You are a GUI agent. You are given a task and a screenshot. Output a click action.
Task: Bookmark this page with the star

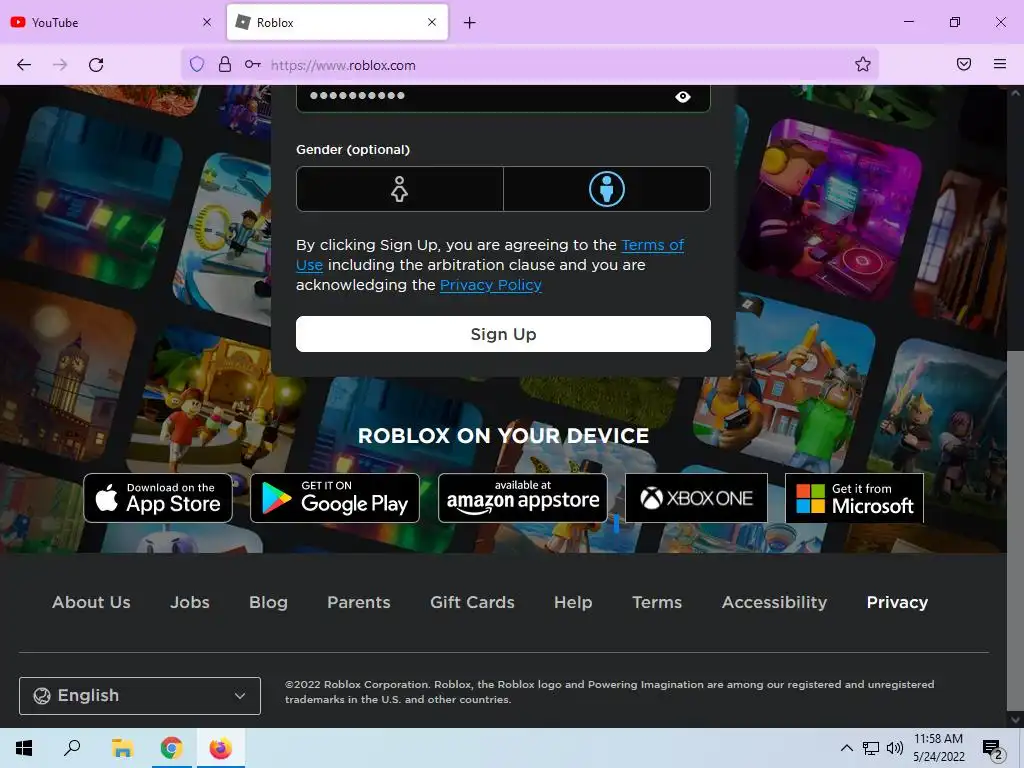click(x=863, y=64)
